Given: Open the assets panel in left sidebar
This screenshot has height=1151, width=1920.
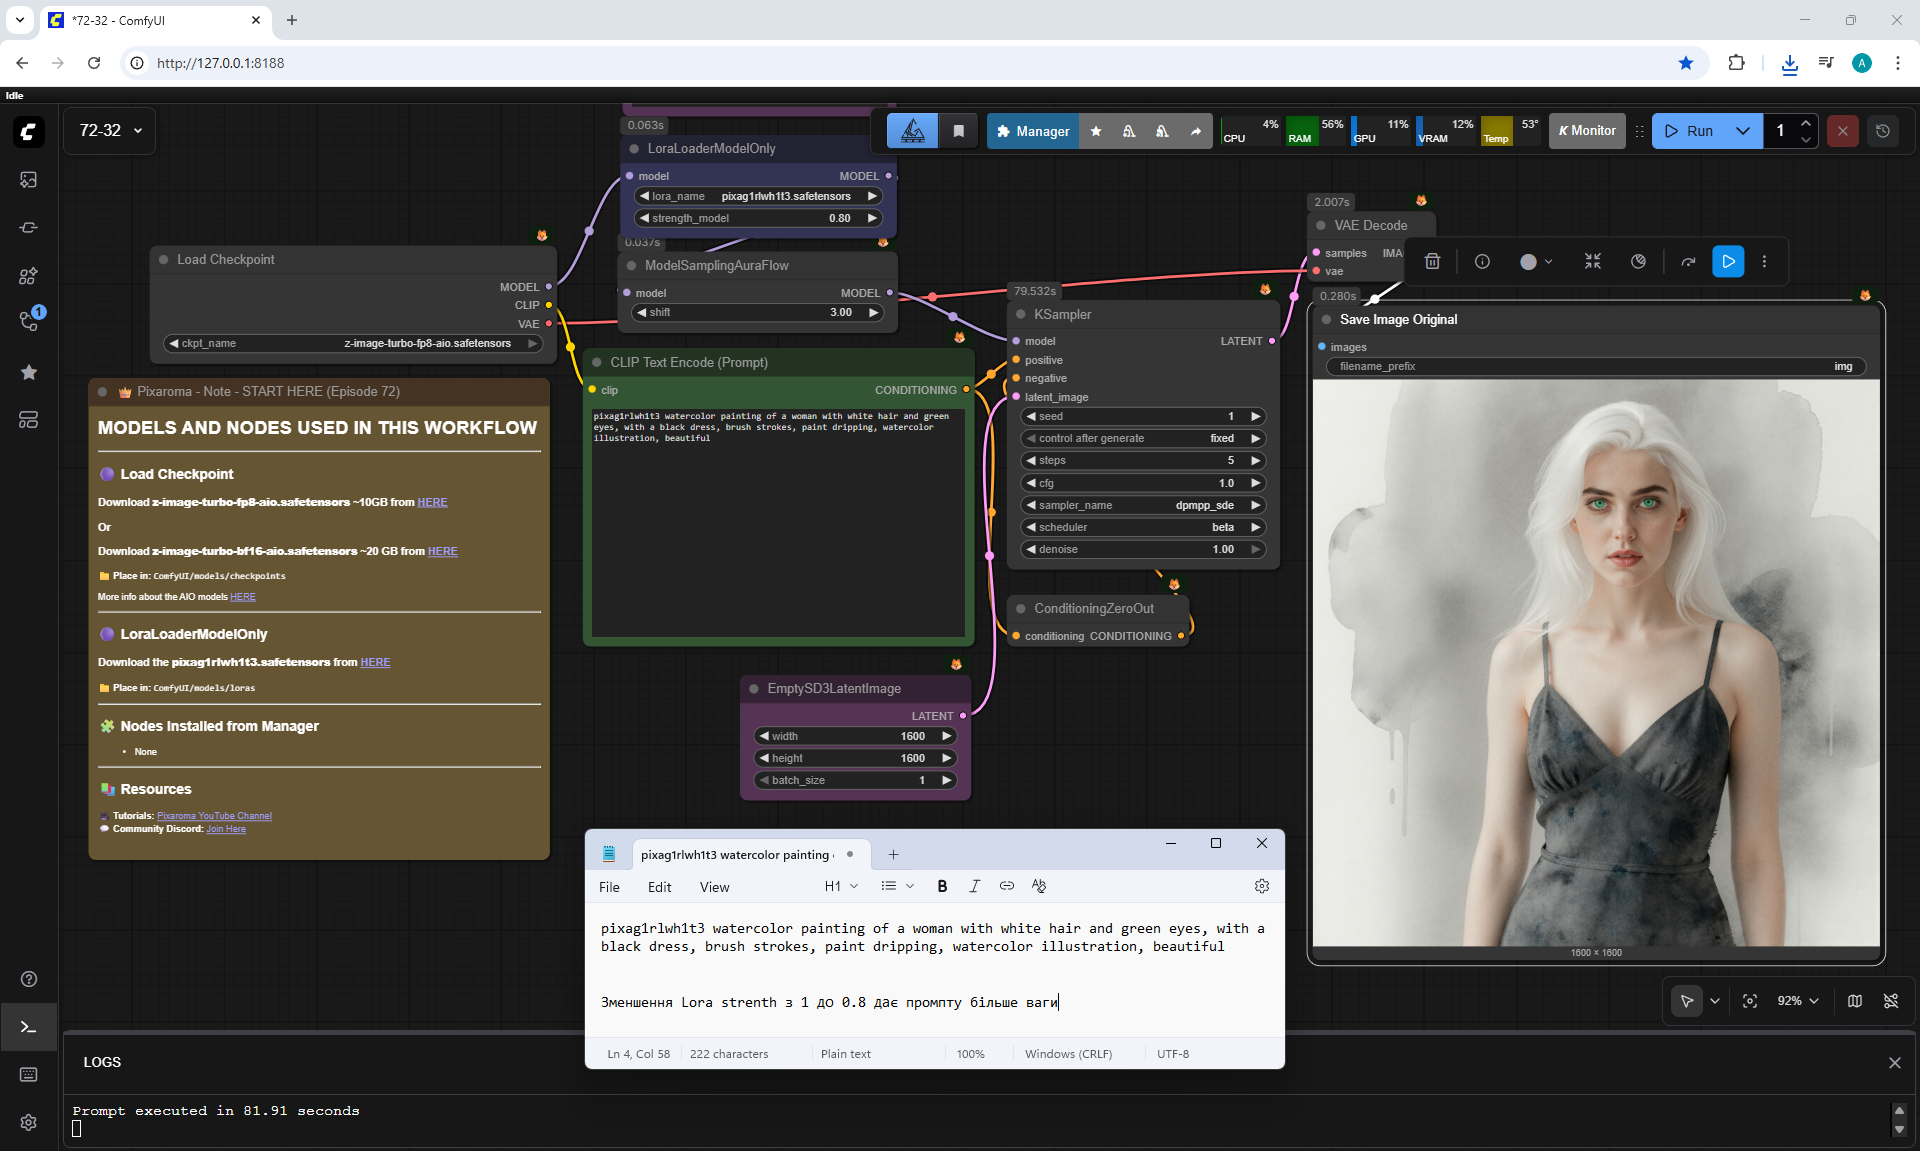Looking at the screenshot, I should pos(28,180).
